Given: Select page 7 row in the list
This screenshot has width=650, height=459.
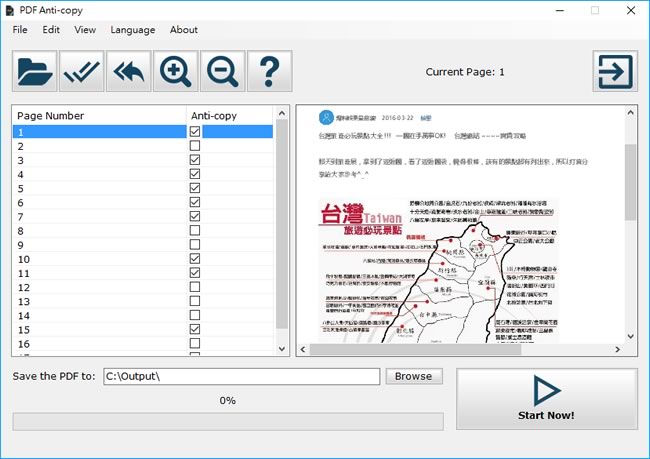Looking at the screenshot, I should 98,216.
